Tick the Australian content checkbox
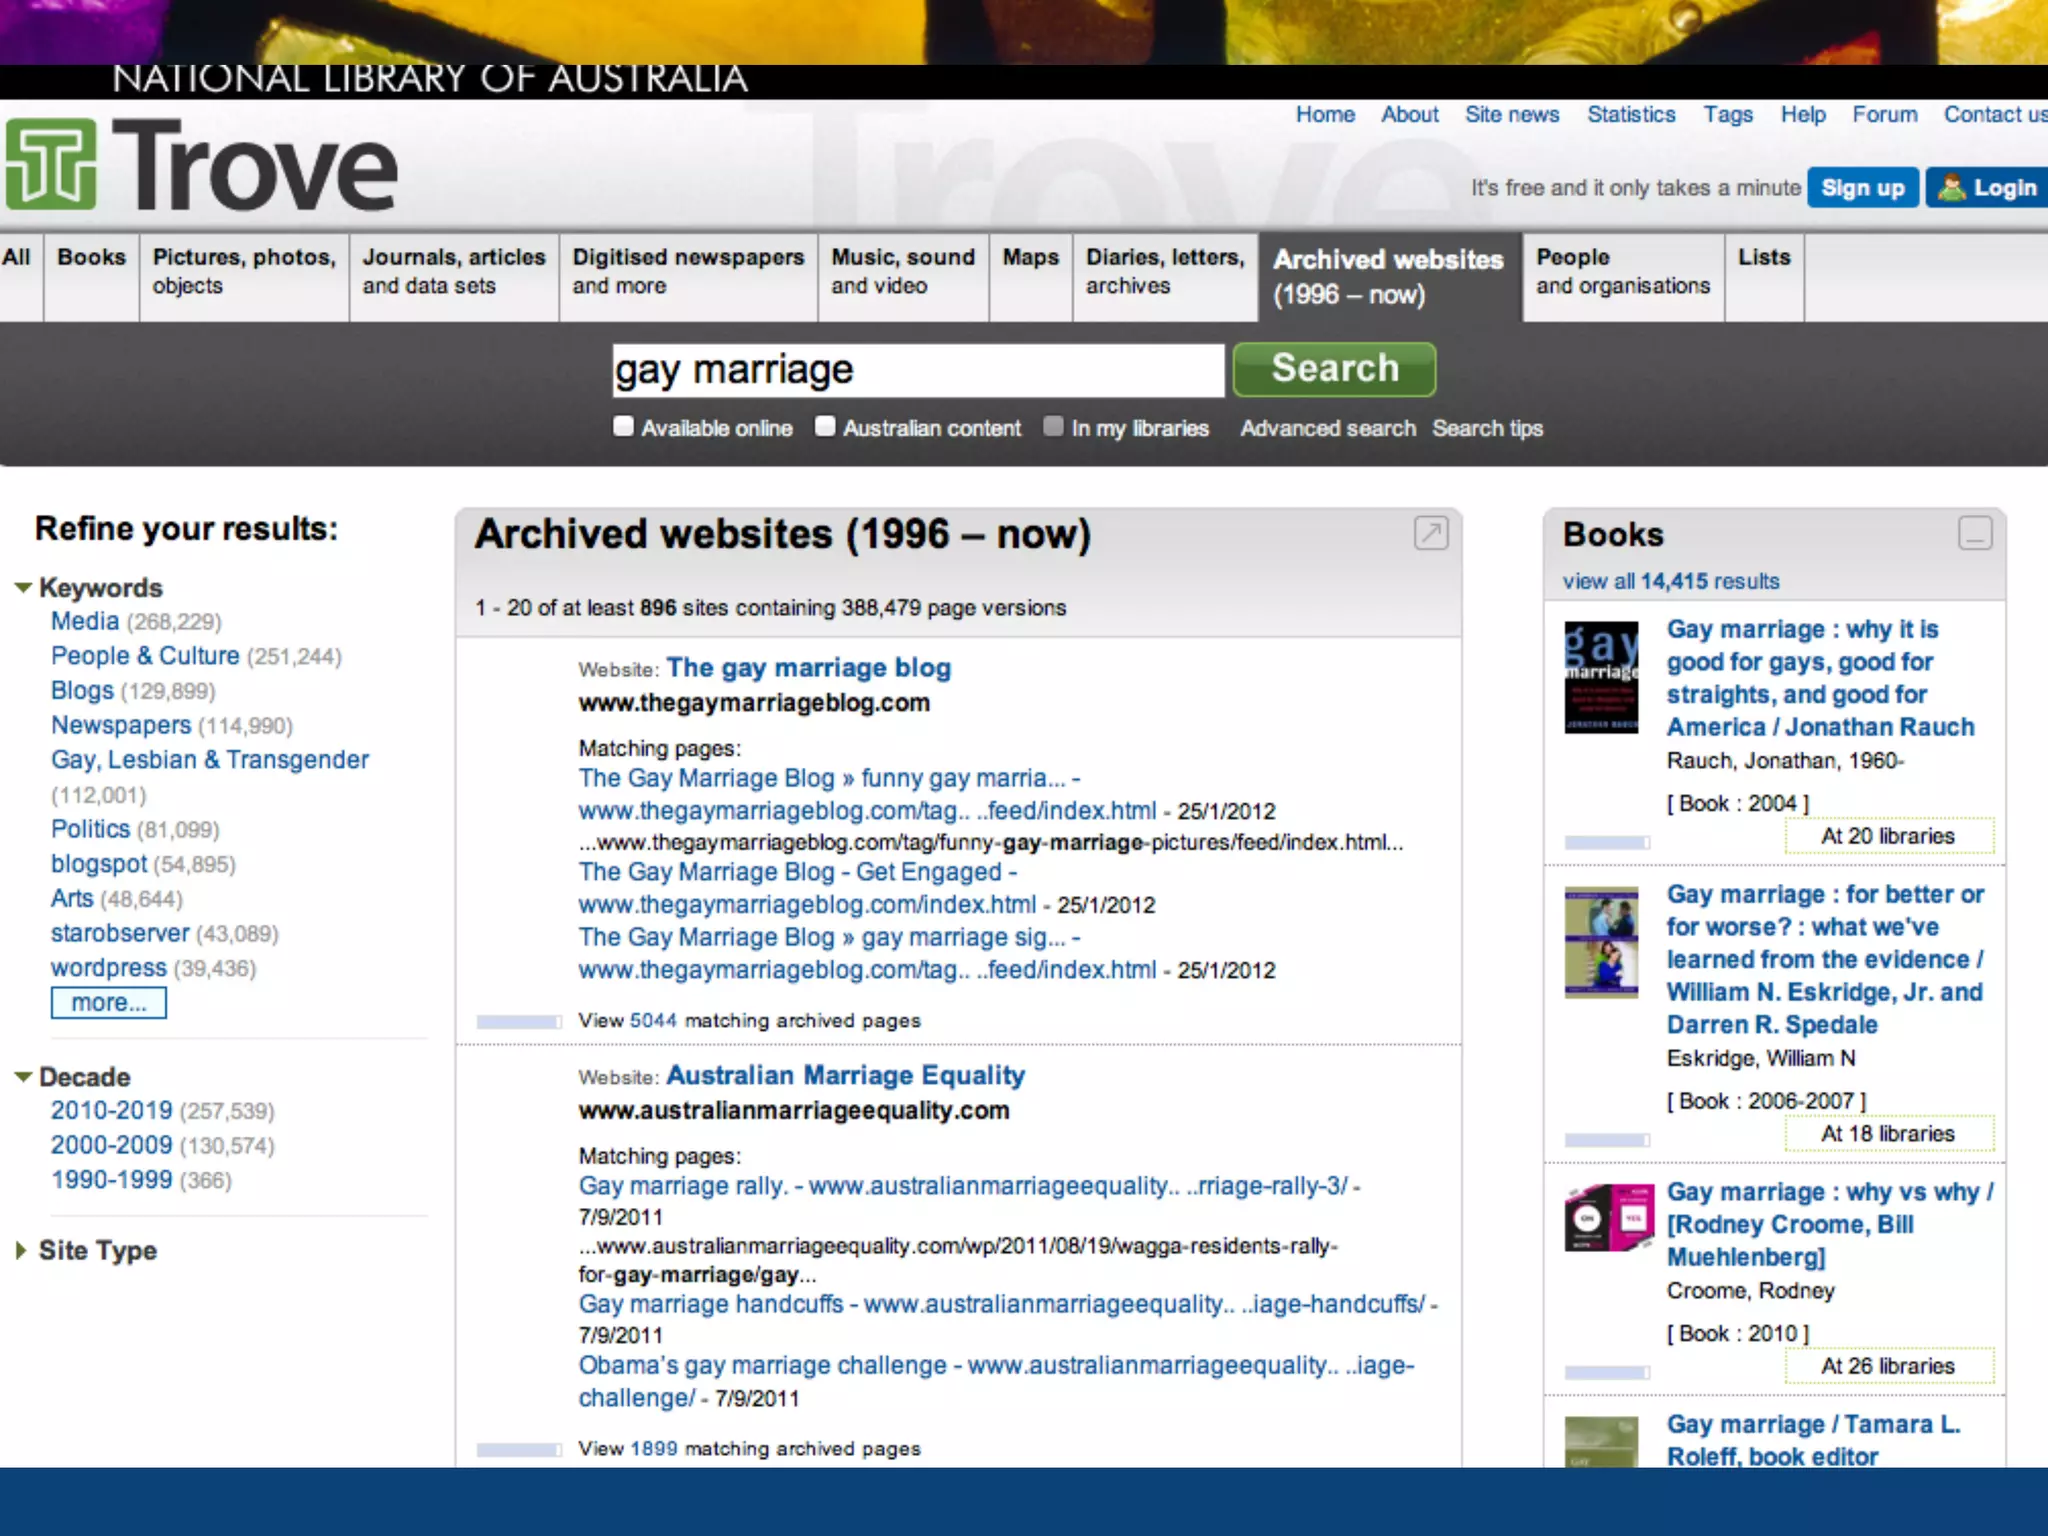This screenshot has height=1536, width=2048. tap(825, 427)
